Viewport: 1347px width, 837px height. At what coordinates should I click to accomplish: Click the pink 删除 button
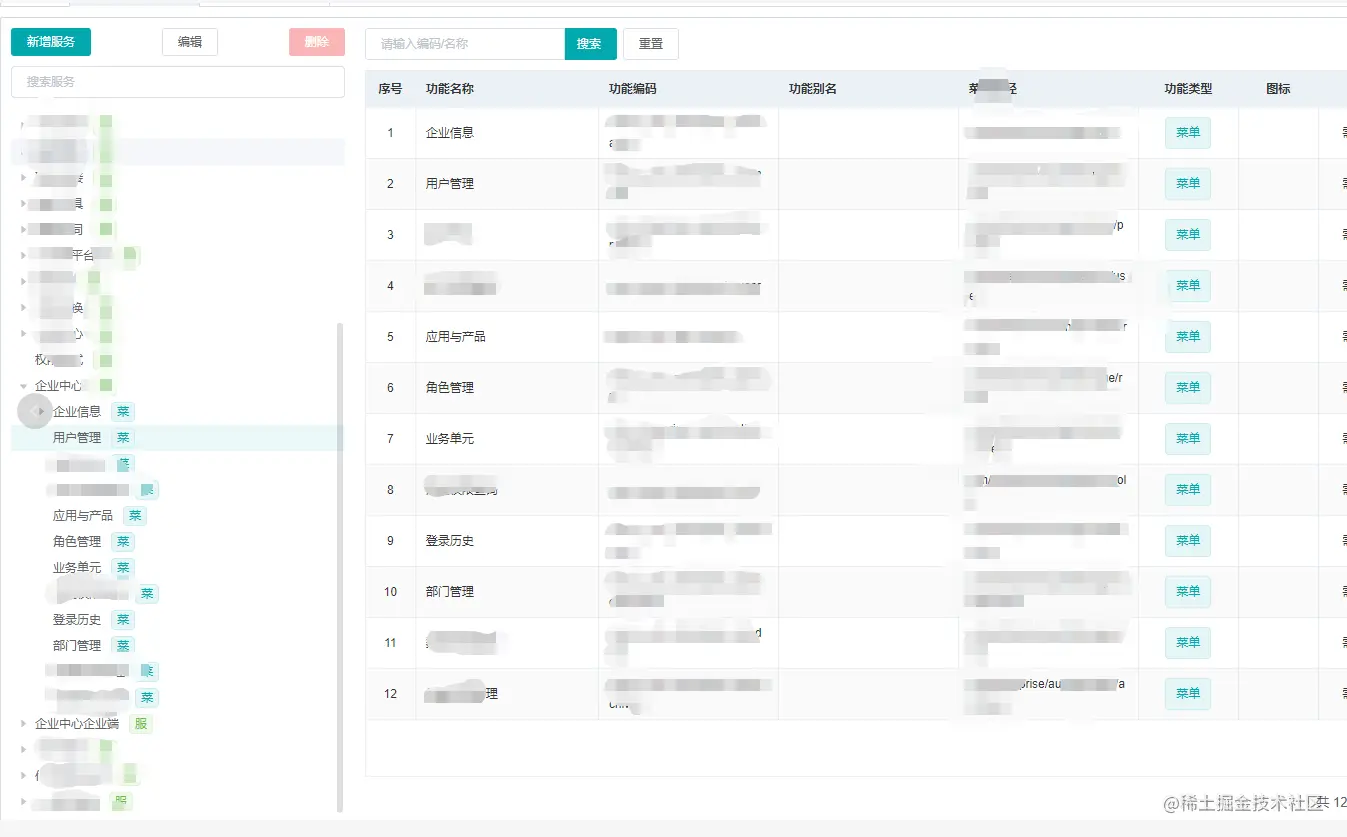317,42
